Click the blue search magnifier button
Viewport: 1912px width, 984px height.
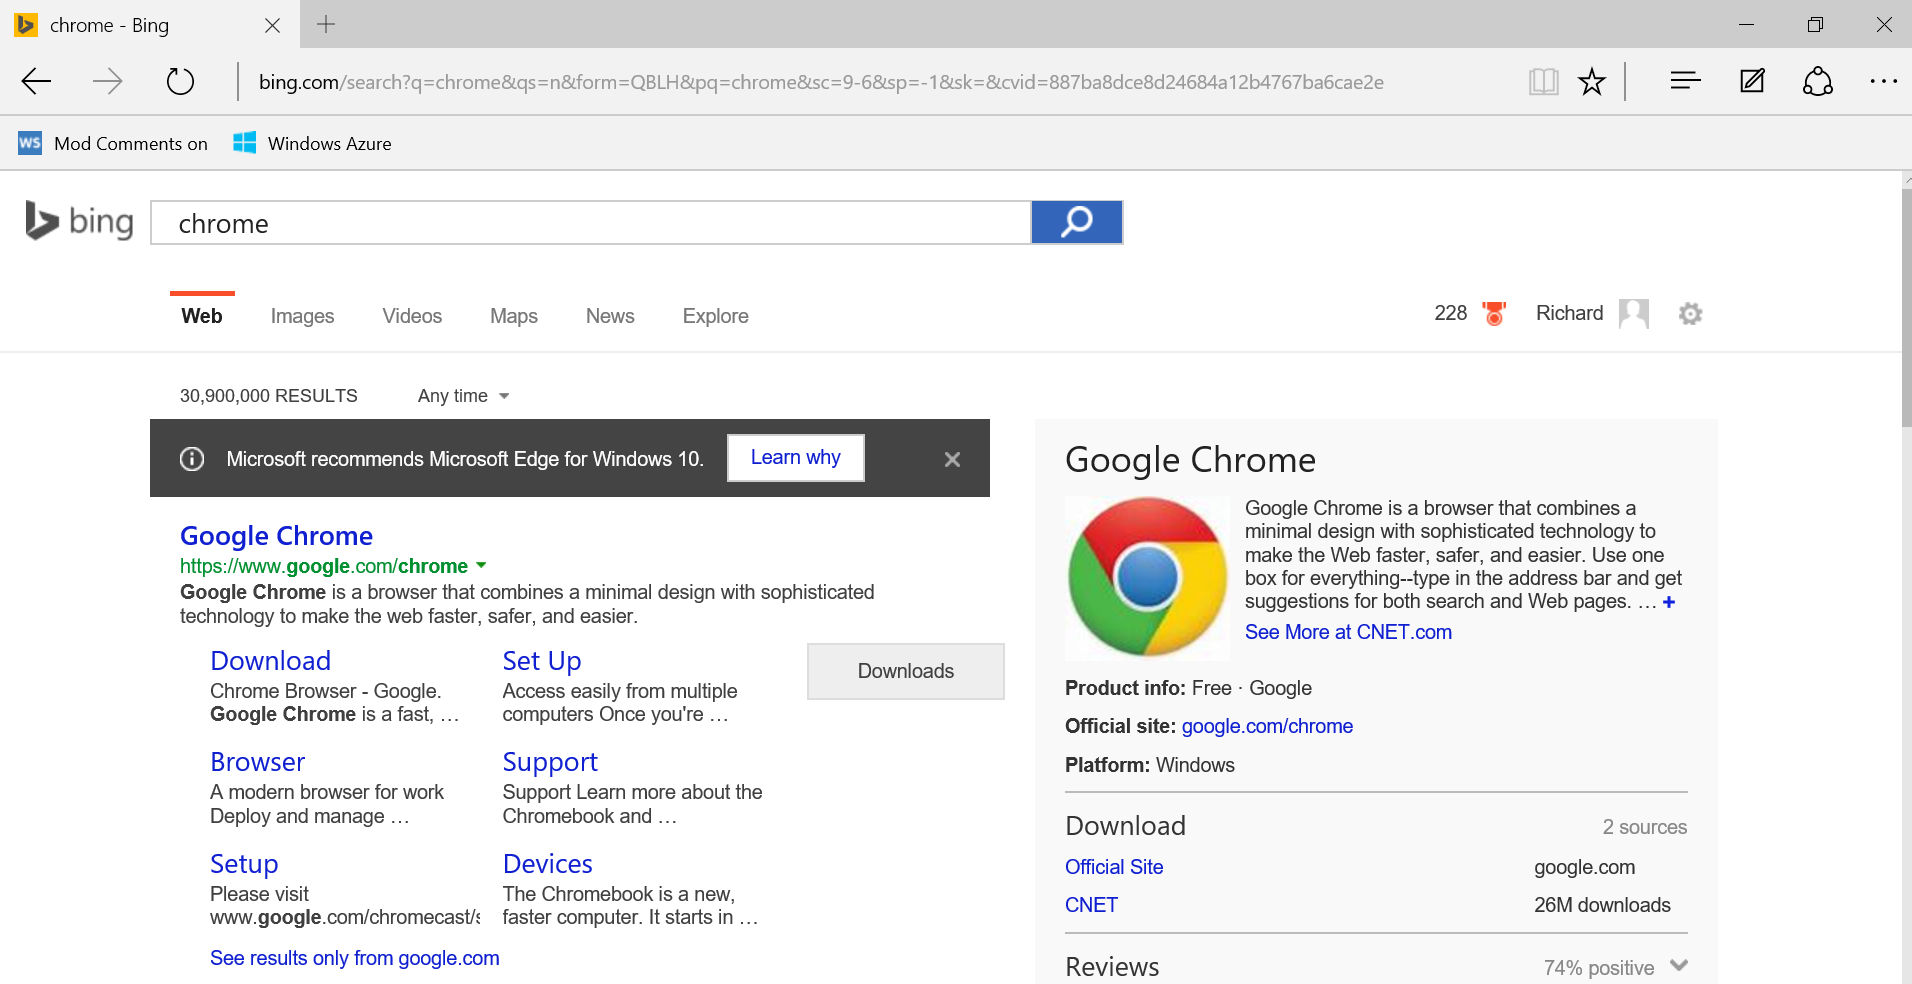tap(1076, 222)
